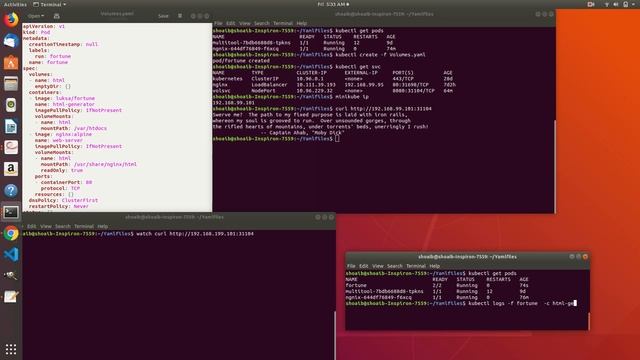Viewport: 640px width, 360px height.
Task: Expand the Open dropdown in gedit
Action: (x=36, y=16)
